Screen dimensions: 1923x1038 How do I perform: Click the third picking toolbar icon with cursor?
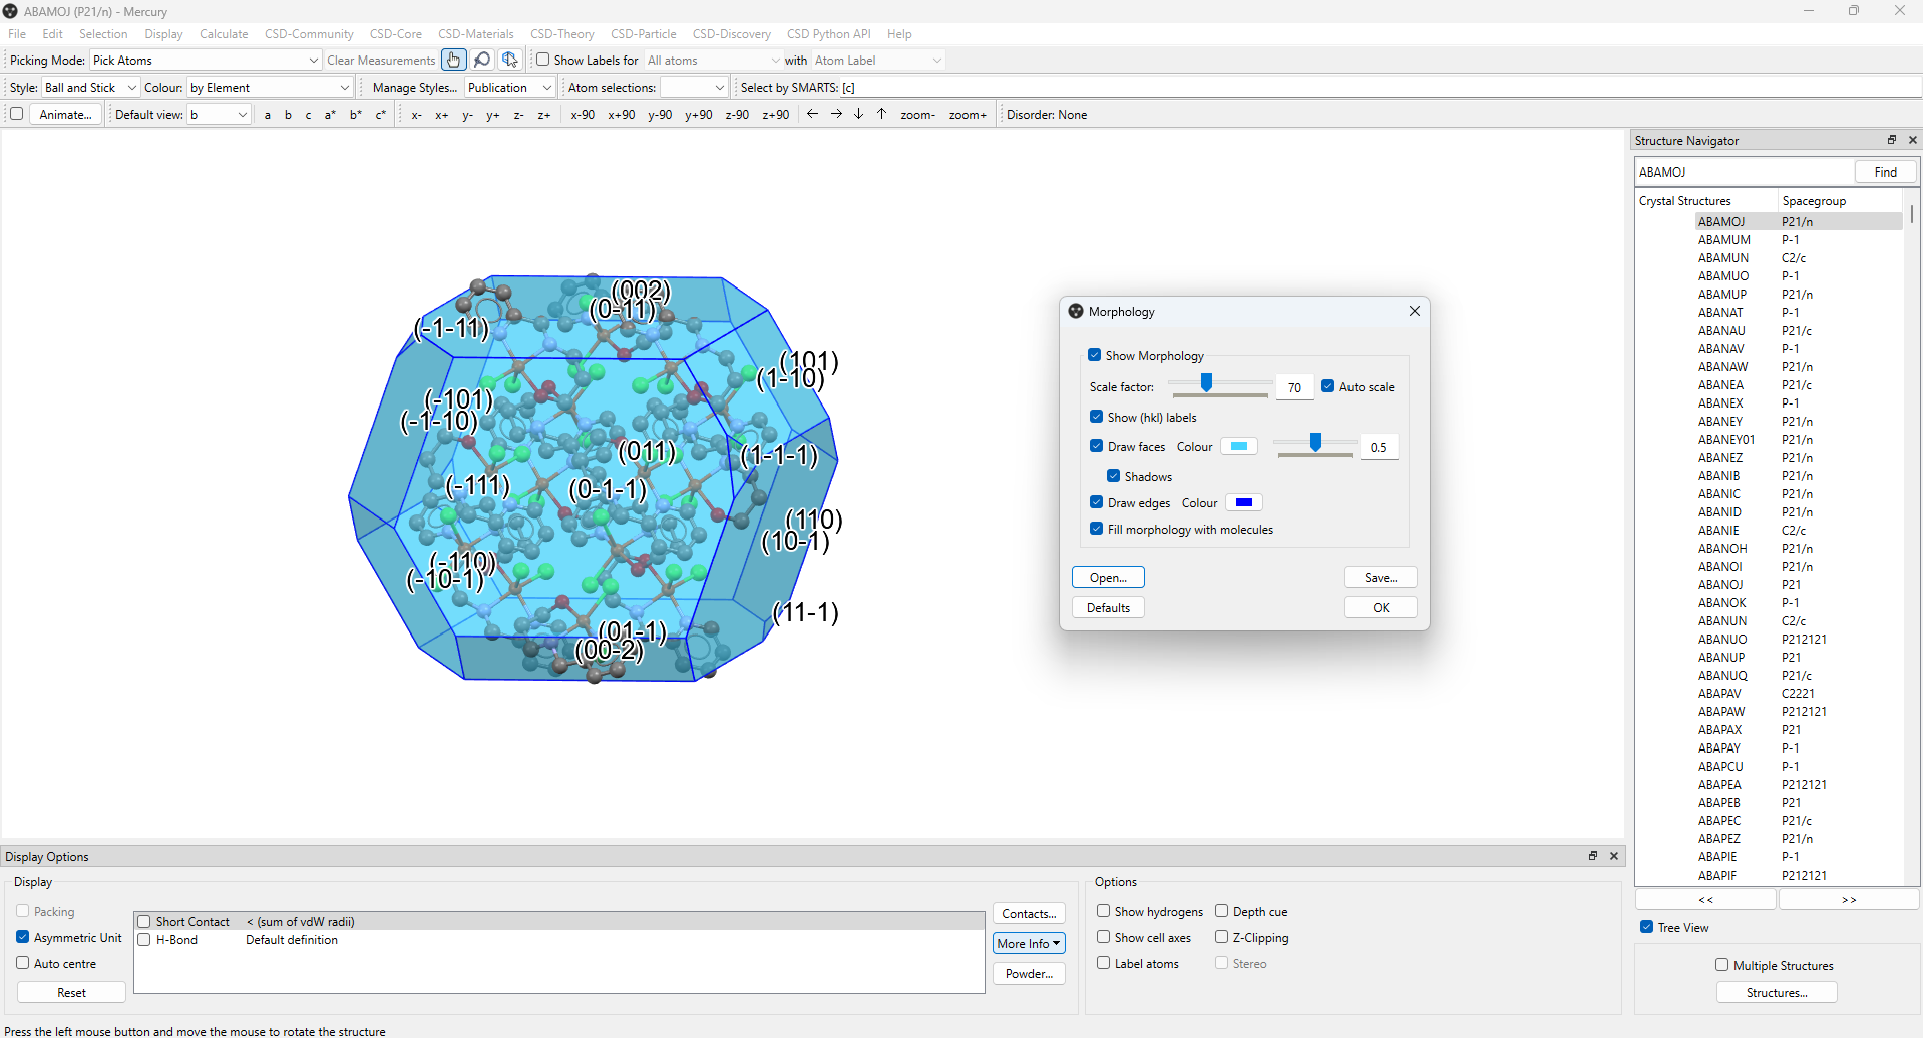click(510, 60)
